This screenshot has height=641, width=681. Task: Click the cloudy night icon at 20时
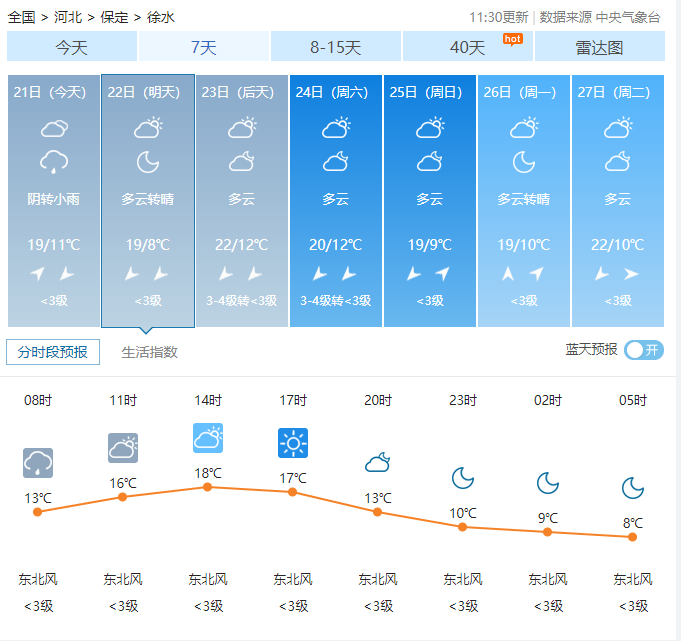coord(378,462)
